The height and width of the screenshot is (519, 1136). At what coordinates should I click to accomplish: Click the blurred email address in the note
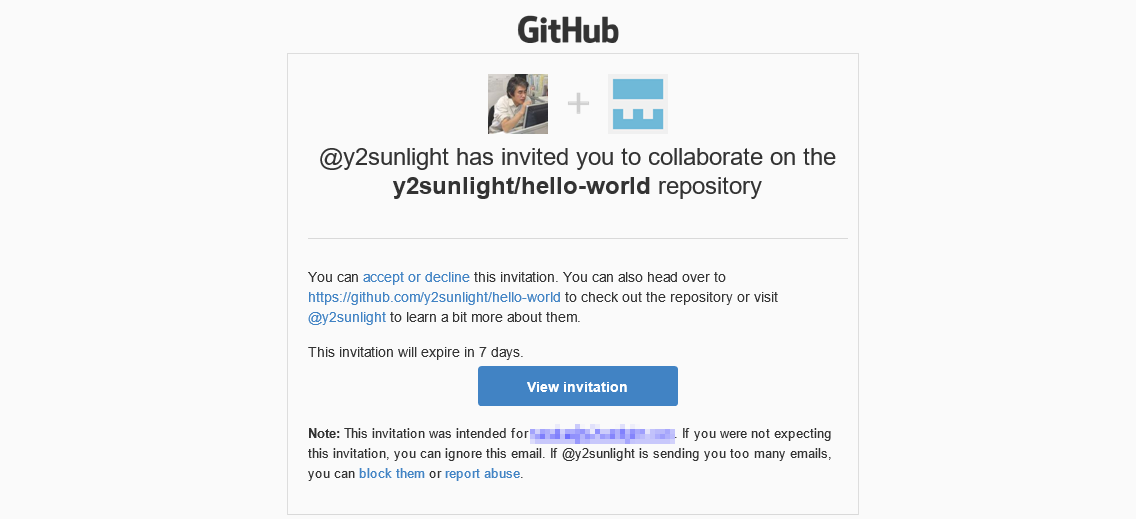coord(602,434)
